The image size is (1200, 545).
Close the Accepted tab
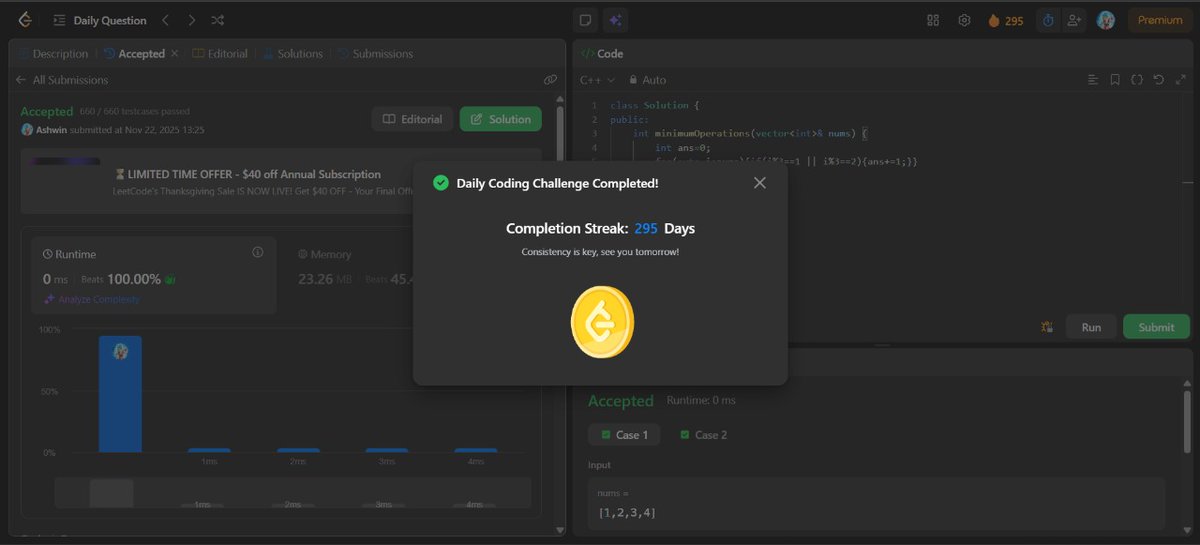point(175,54)
